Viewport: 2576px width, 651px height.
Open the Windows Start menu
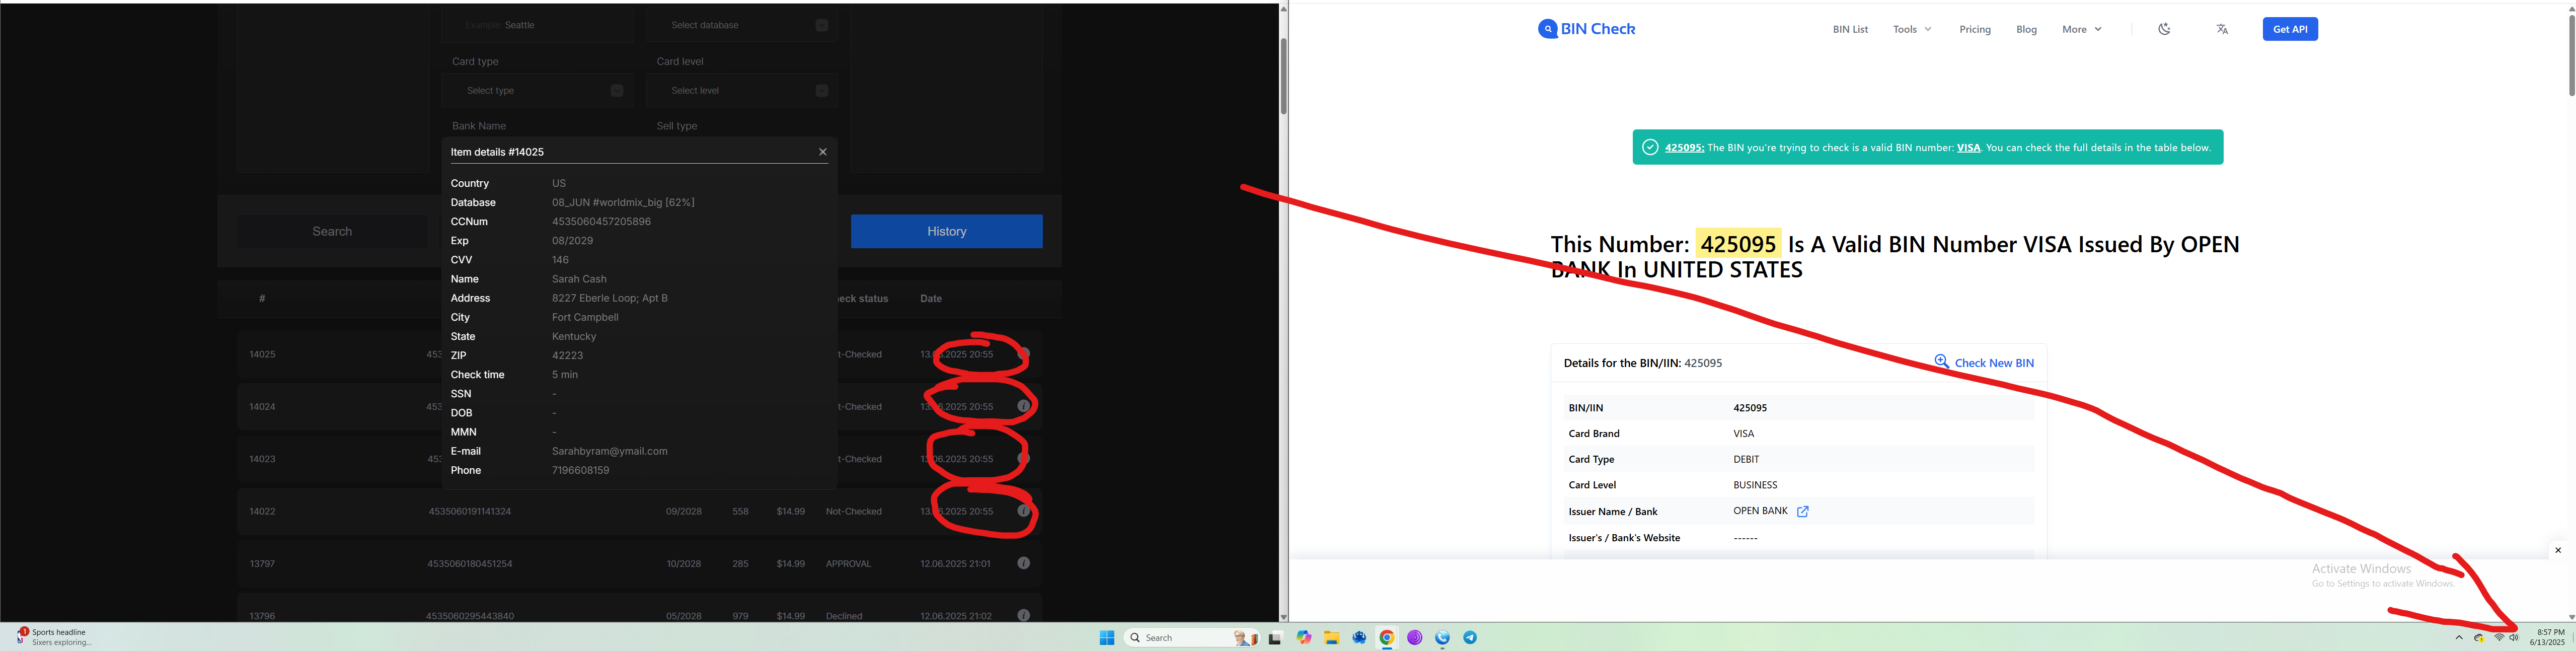coord(1107,638)
